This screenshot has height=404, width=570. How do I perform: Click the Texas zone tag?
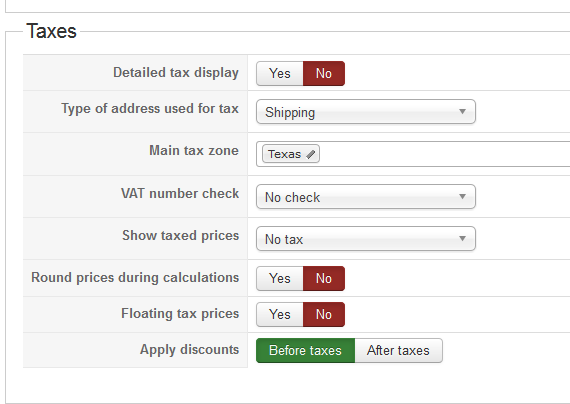[x=285, y=154]
